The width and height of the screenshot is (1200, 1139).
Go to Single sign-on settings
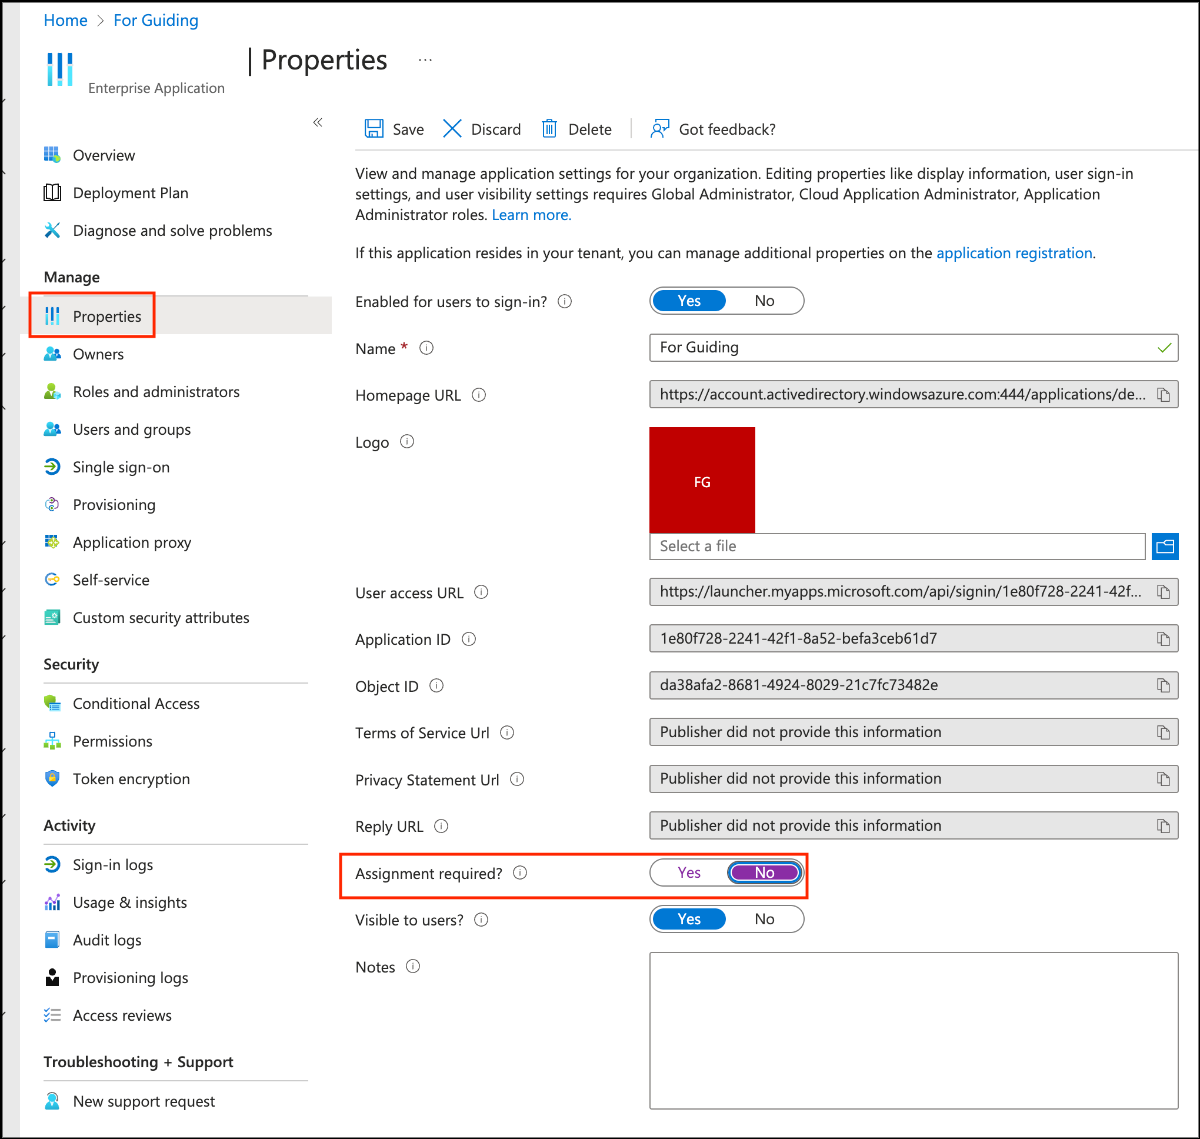(x=121, y=467)
